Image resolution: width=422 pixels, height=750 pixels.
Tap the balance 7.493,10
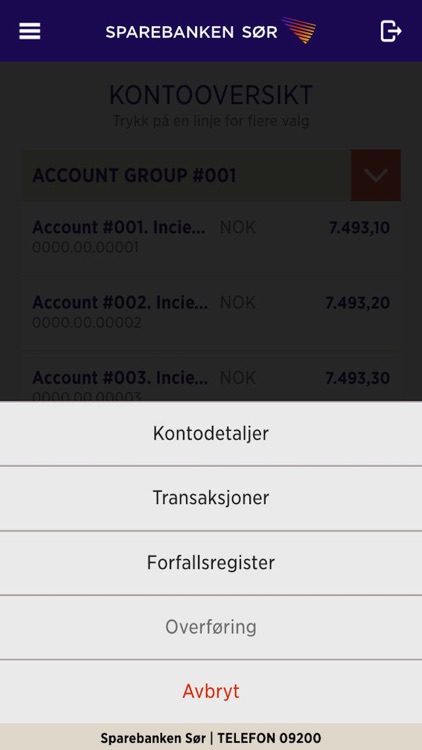tap(359, 228)
